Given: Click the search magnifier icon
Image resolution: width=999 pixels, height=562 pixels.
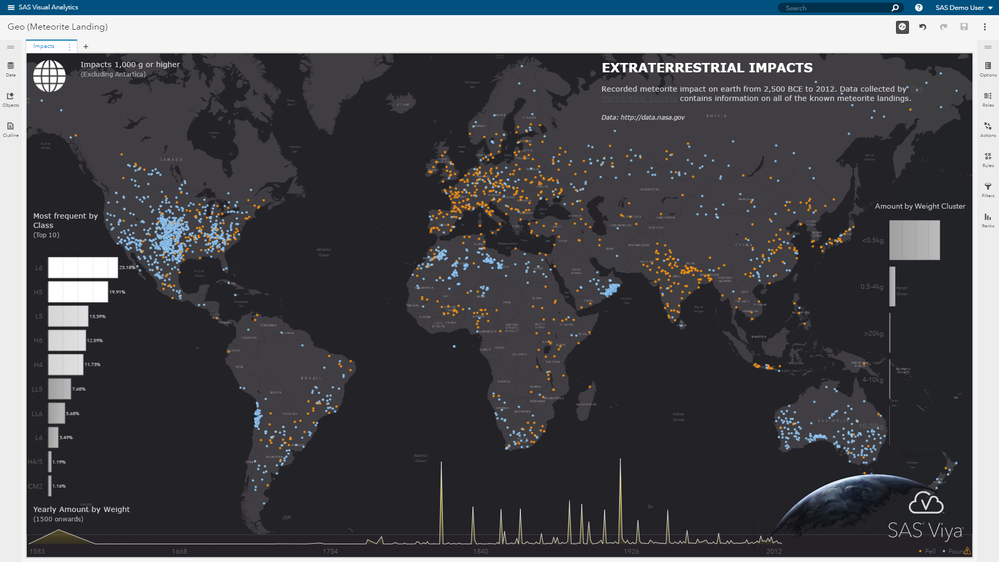Looking at the screenshot, I should coord(895,8).
